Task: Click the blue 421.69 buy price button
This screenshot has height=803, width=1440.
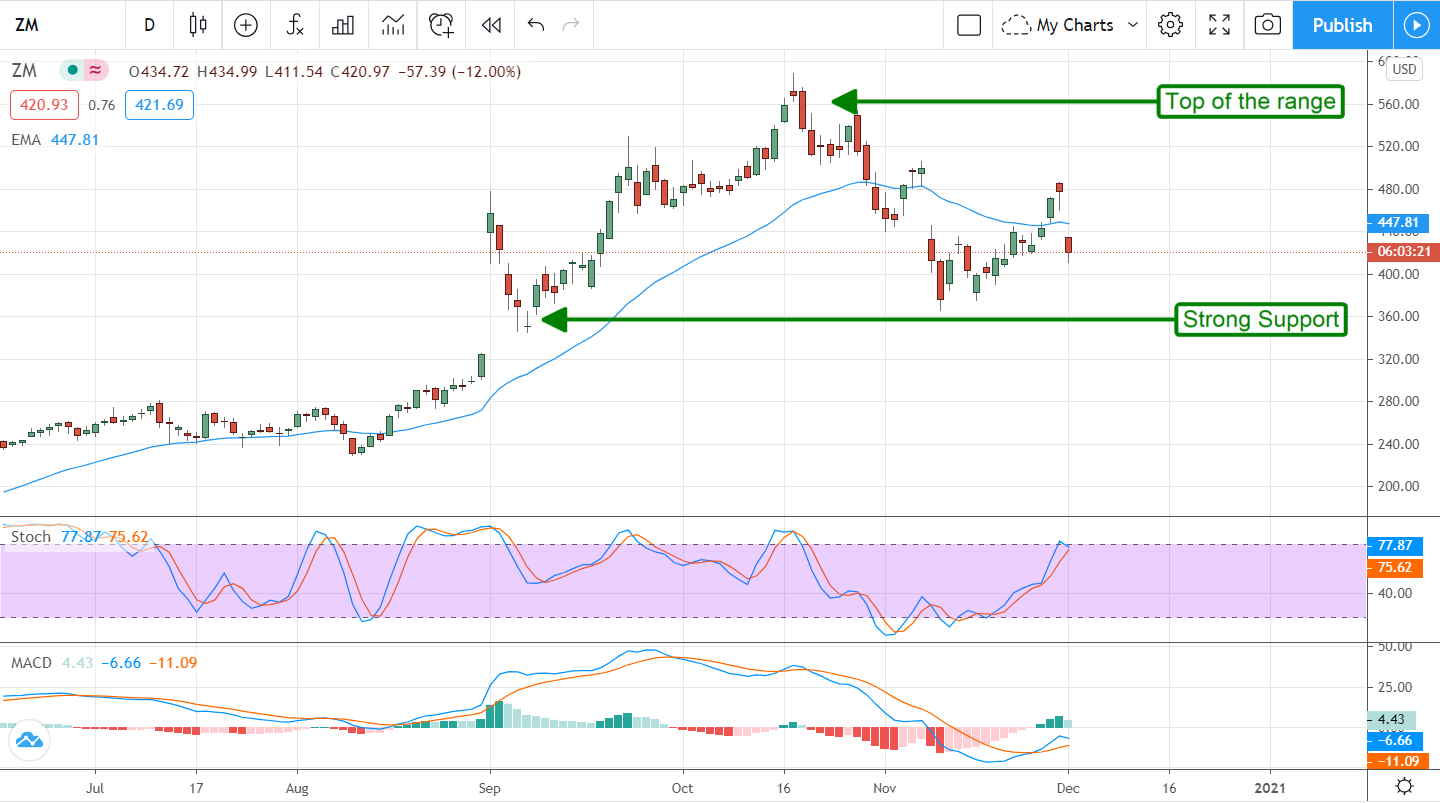Action: (159, 104)
